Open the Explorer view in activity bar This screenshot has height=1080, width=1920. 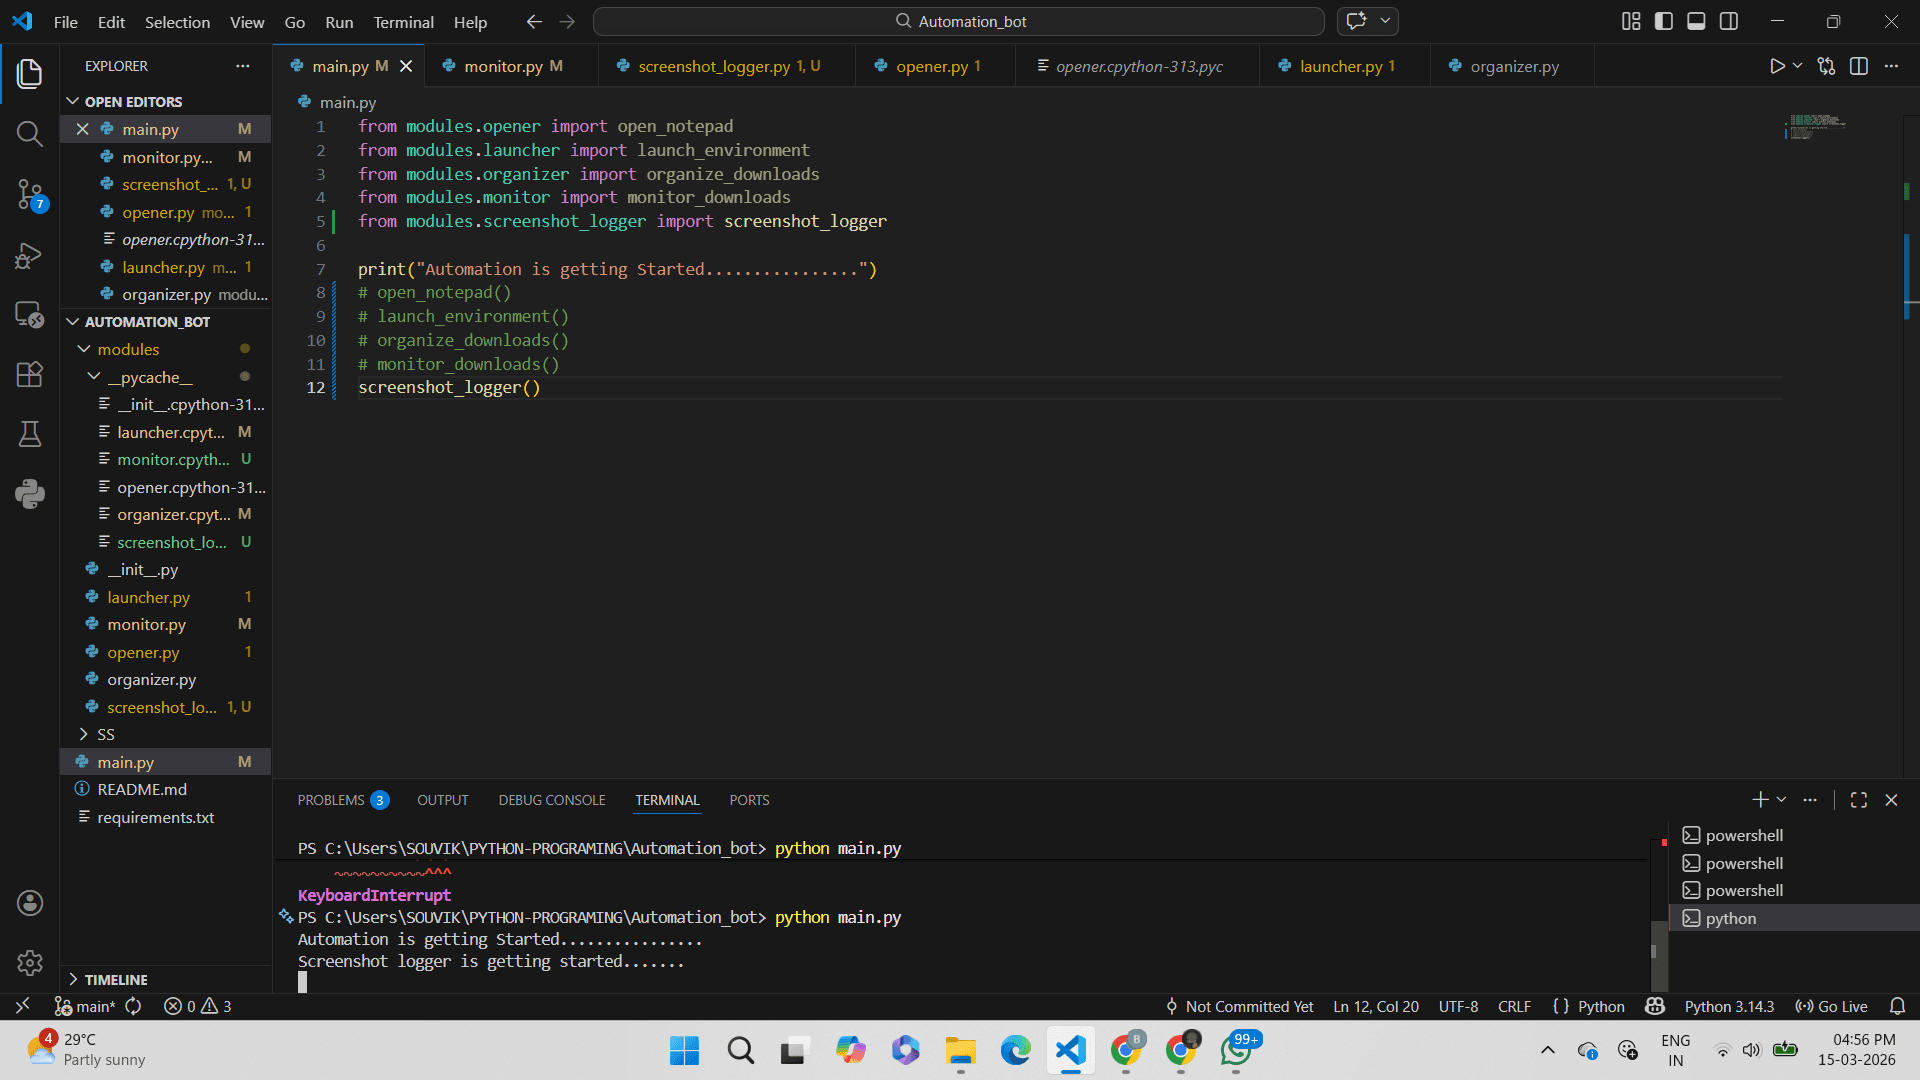tap(30, 73)
